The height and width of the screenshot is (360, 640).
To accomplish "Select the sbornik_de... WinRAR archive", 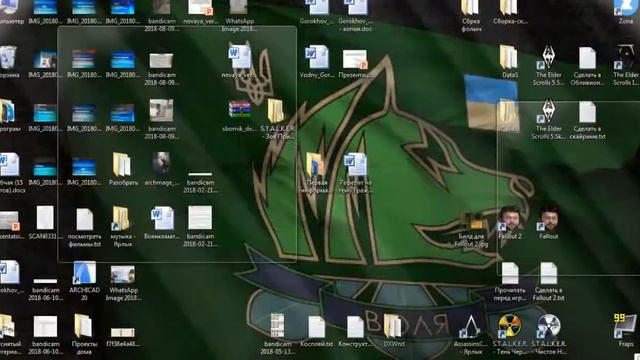I will tap(239, 116).
